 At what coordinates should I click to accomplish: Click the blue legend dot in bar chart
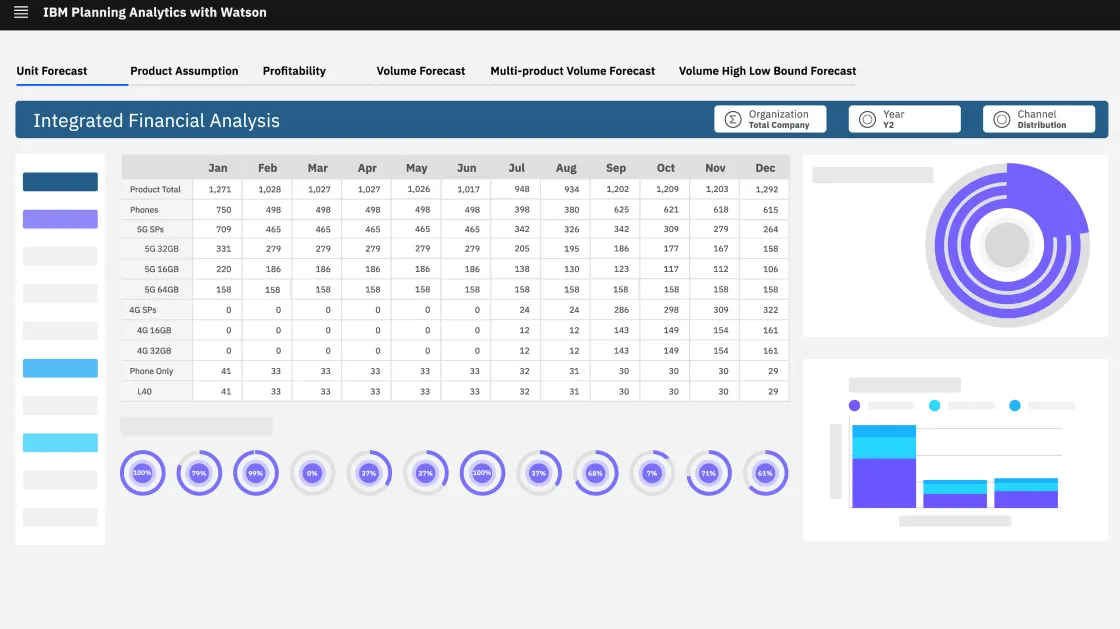[1014, 406]
